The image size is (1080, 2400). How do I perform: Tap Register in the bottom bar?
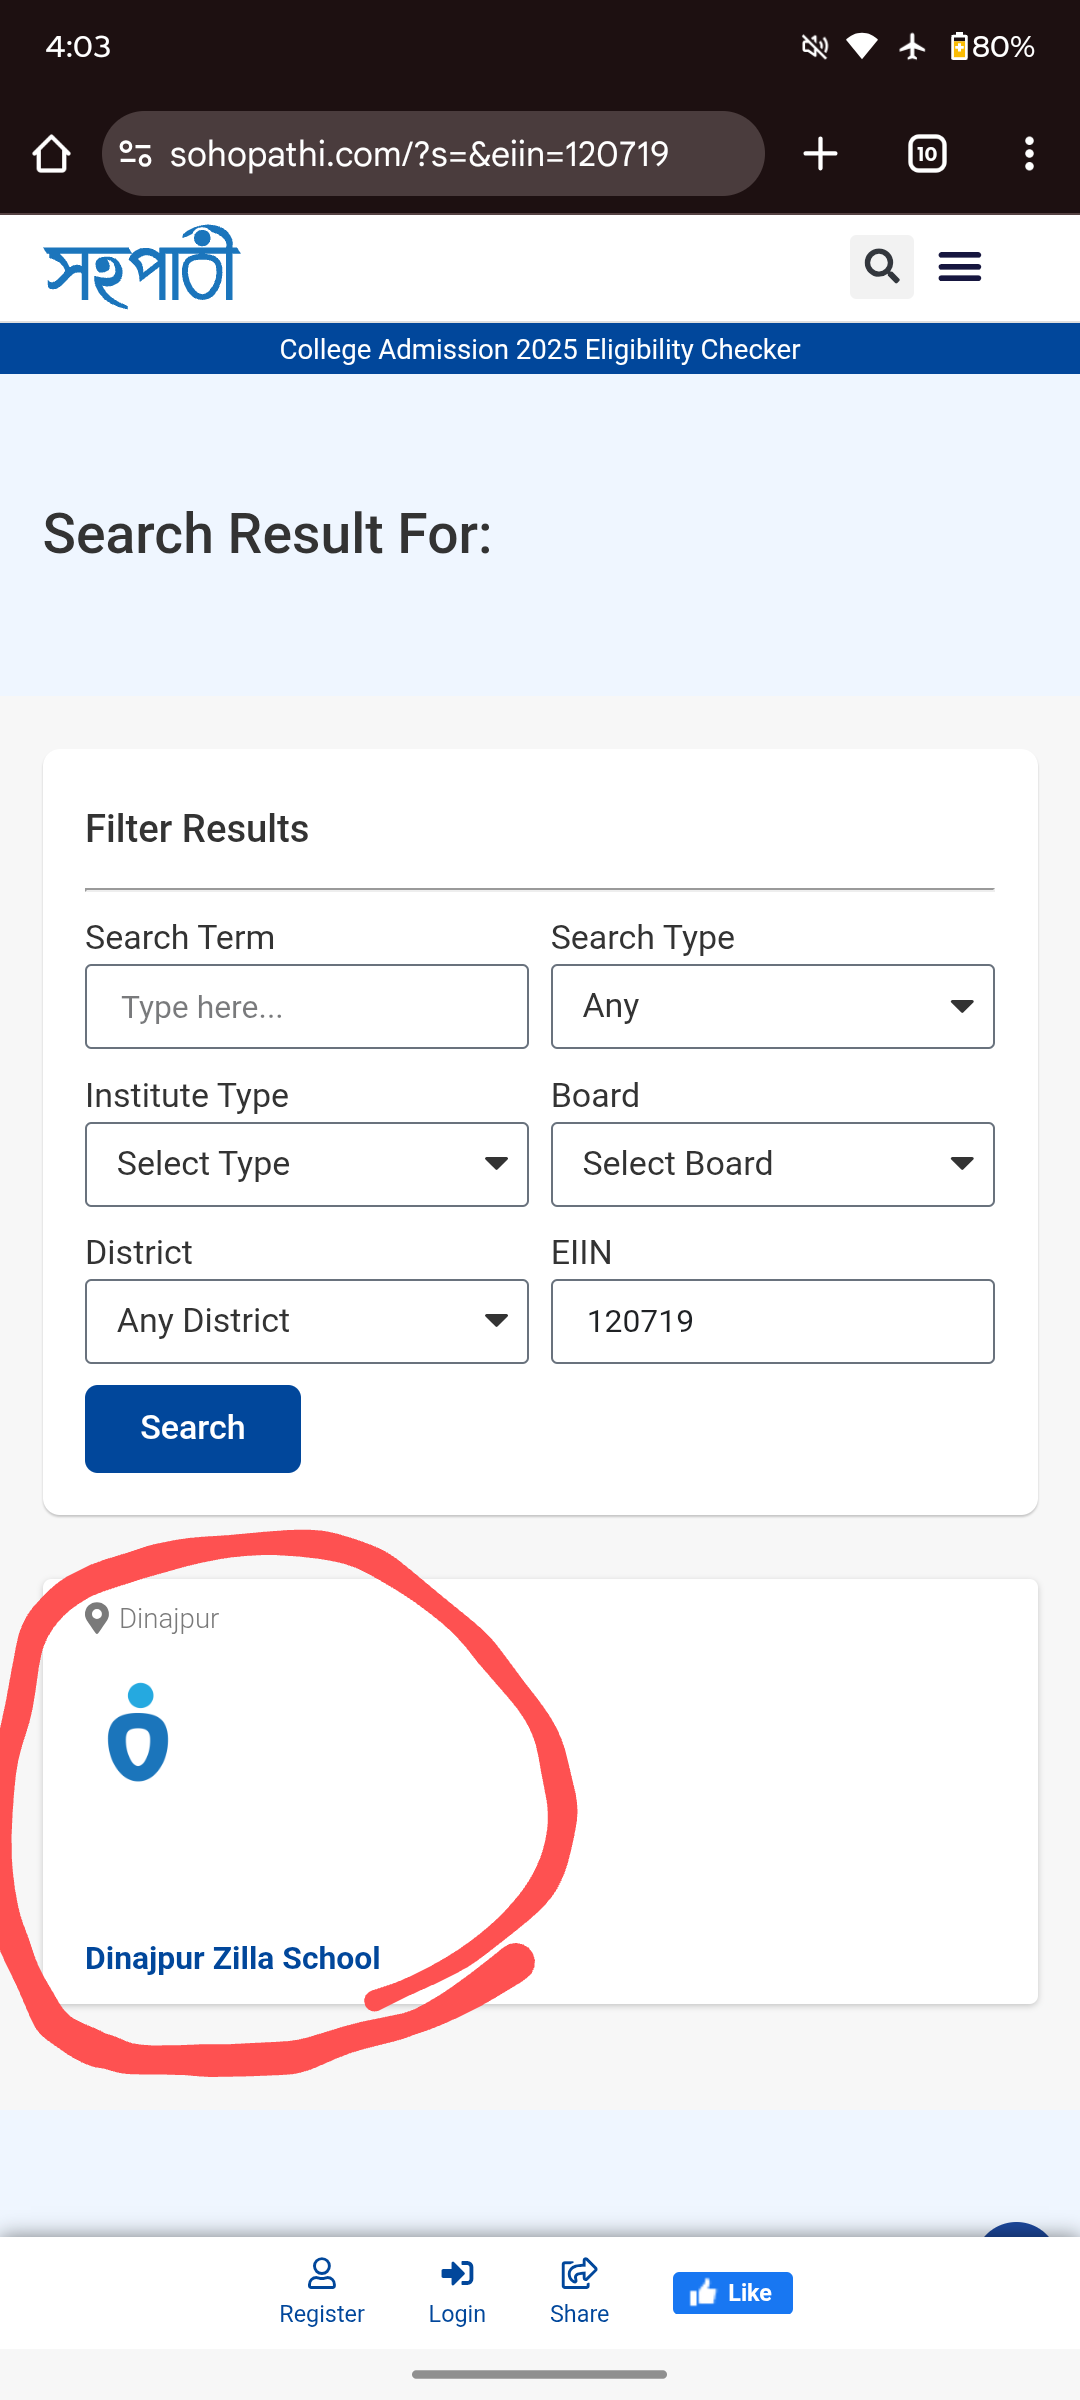pos(321,2291)
